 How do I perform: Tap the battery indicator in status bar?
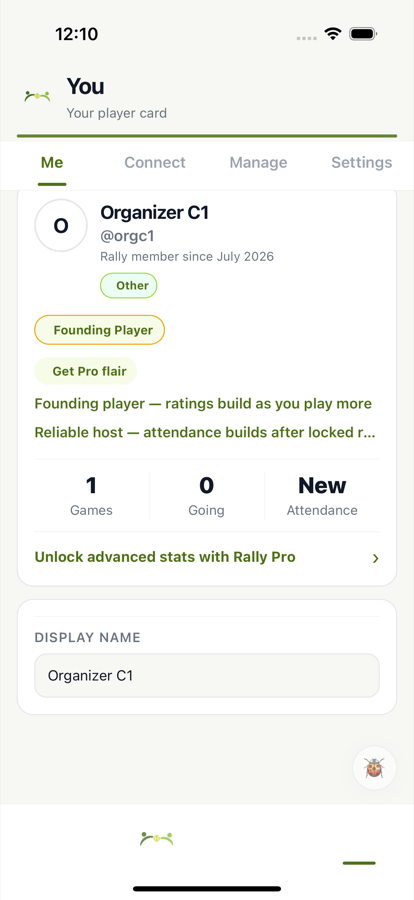coord(363,34)
